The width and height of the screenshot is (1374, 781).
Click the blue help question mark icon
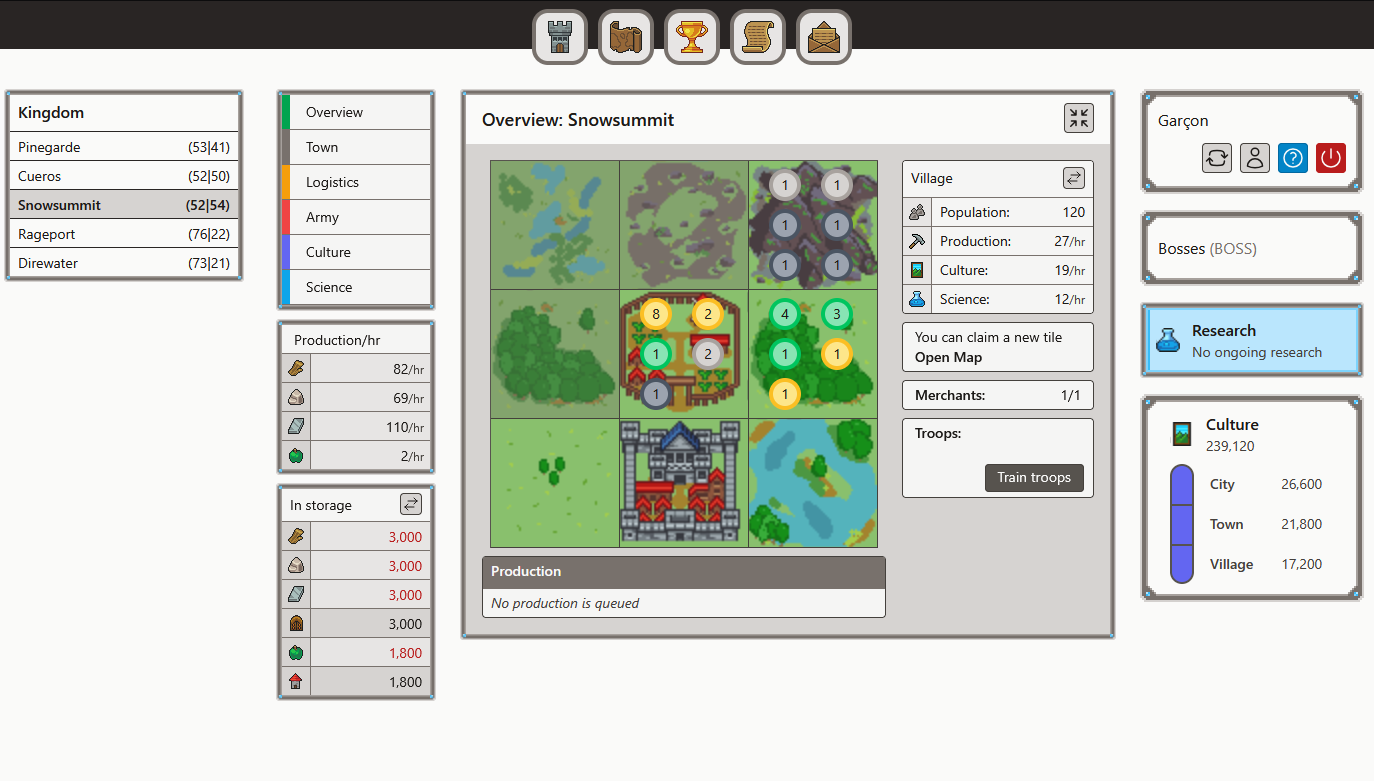click(1292, 158)
